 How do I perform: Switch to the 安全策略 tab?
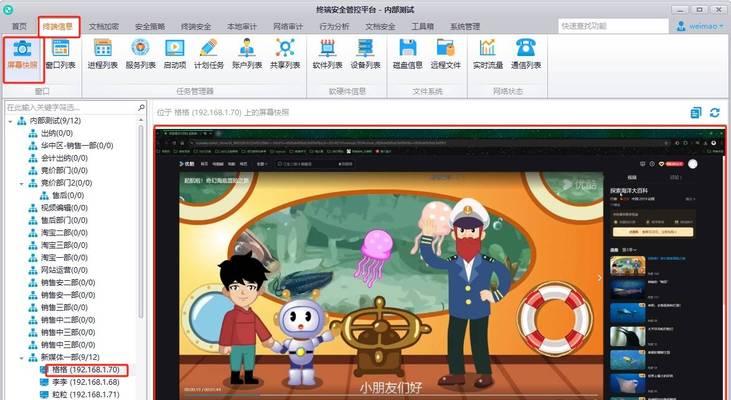click(150, 27)
